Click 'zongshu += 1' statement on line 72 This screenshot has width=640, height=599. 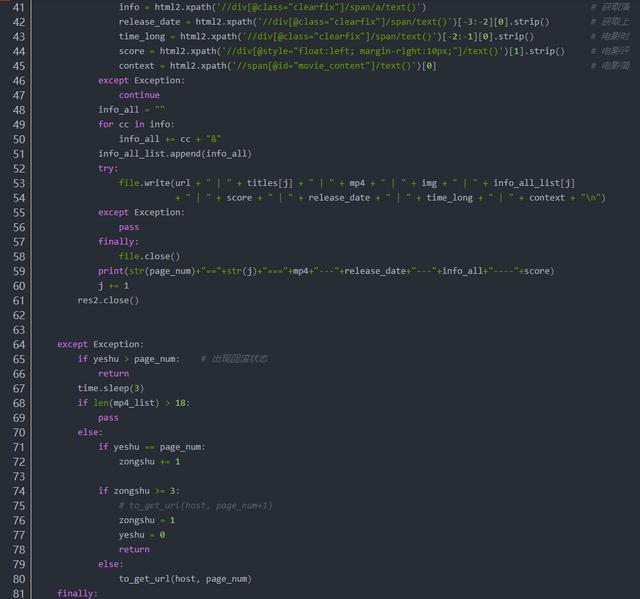149,462
